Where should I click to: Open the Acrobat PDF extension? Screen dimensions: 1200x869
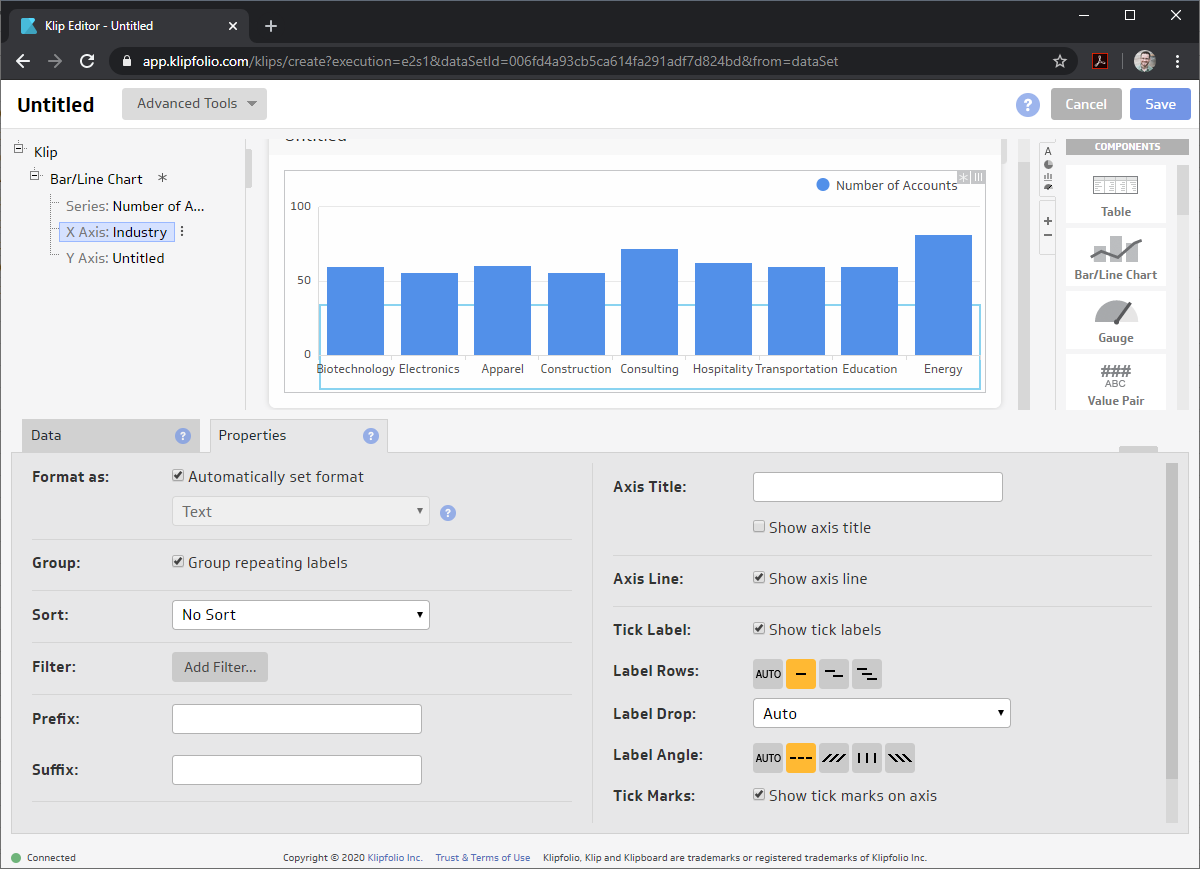click(x=1100, y=61)
